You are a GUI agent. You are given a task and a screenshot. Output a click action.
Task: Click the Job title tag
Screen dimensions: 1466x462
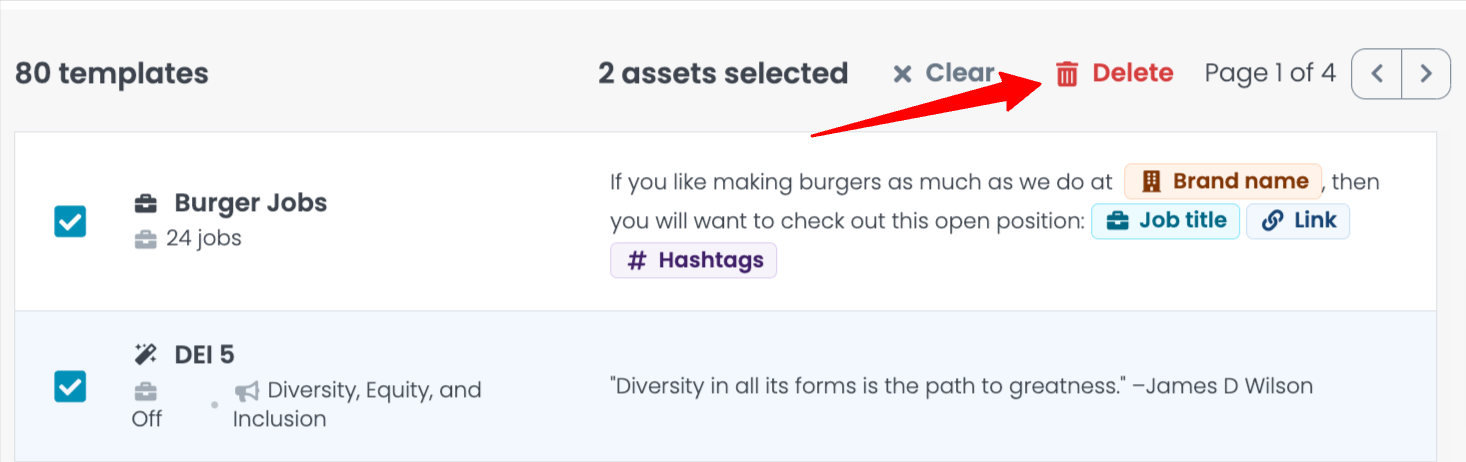[x=1166, y=221]
